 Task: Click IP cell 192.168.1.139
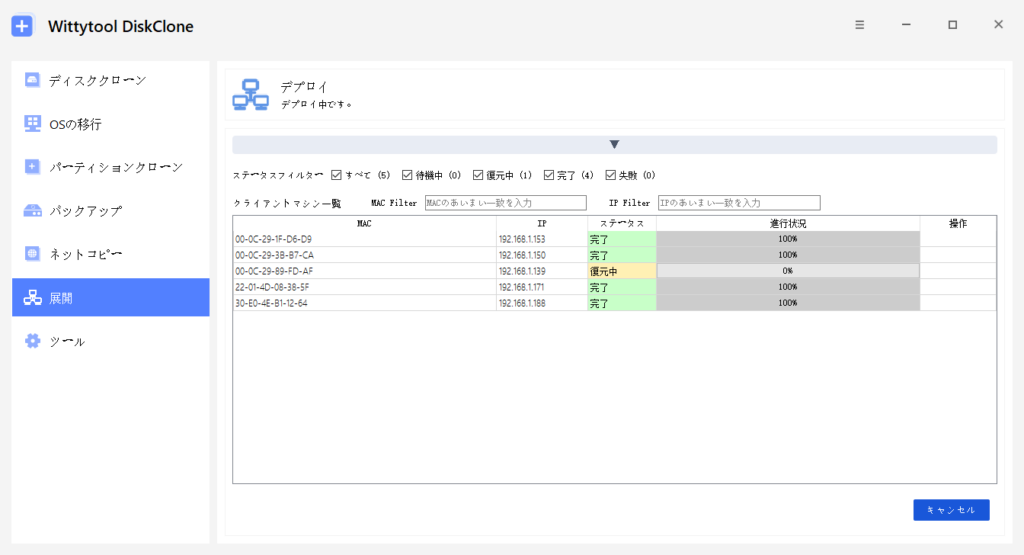coord(542,271)
